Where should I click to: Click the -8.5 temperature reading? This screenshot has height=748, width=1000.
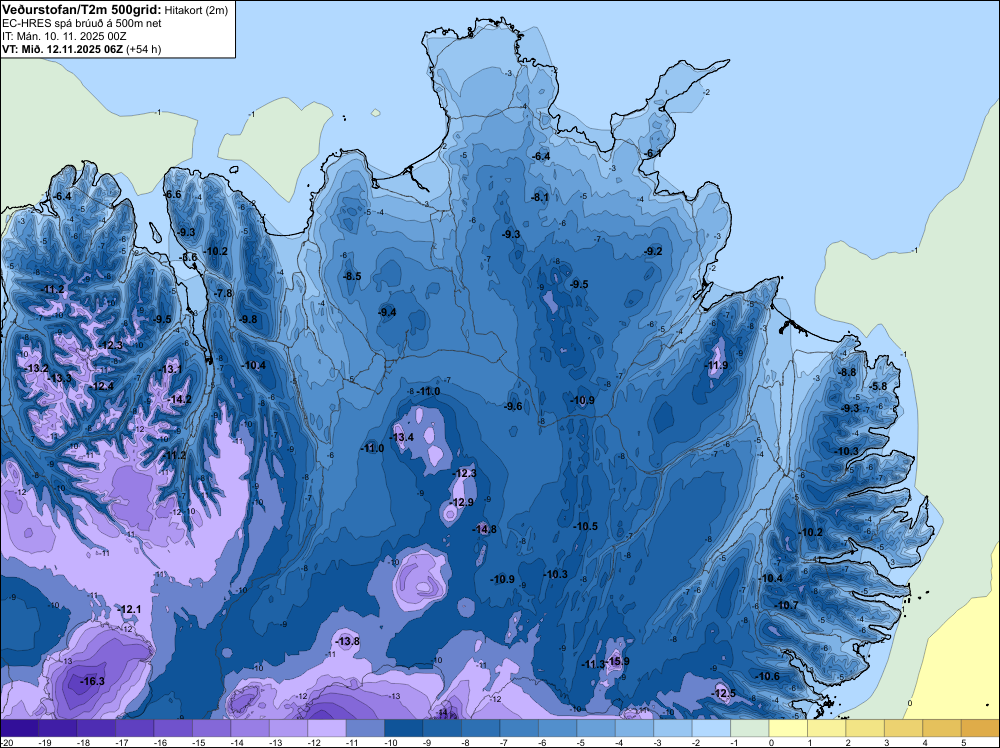(352, 277)
